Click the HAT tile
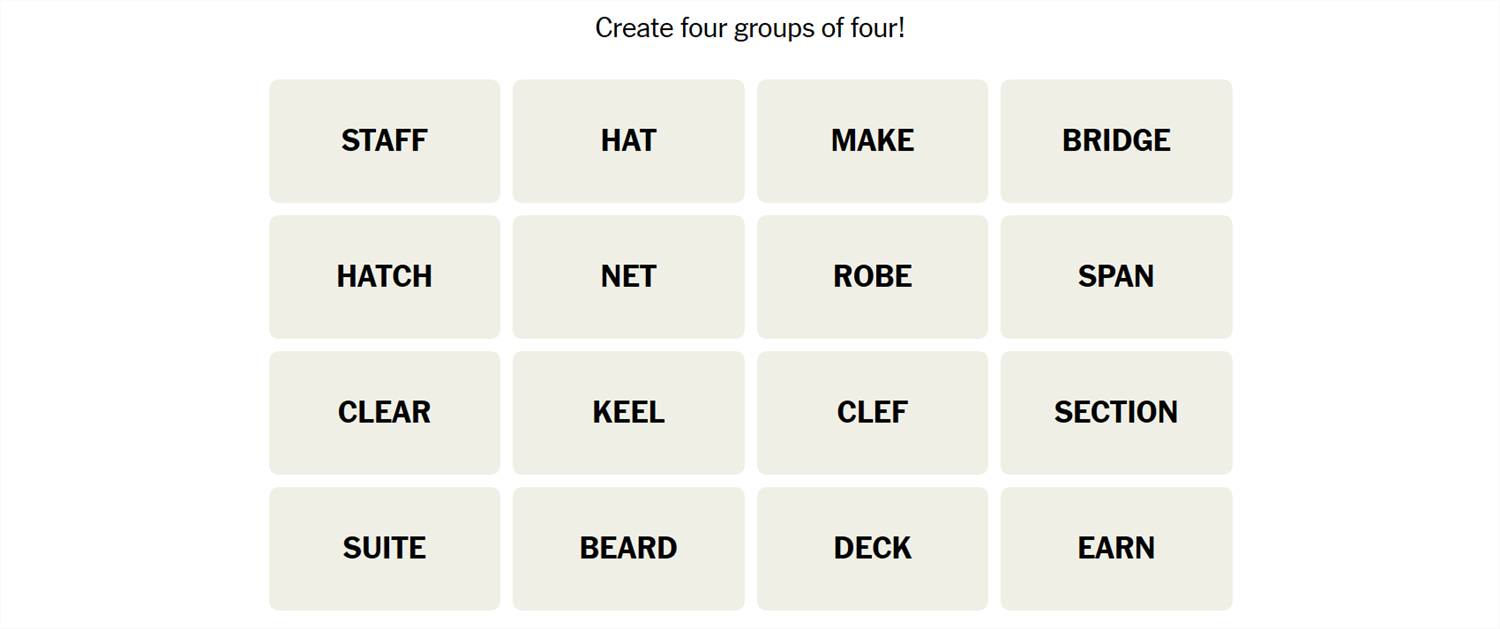Screen dimensions: 1500x629 [628, 141]
